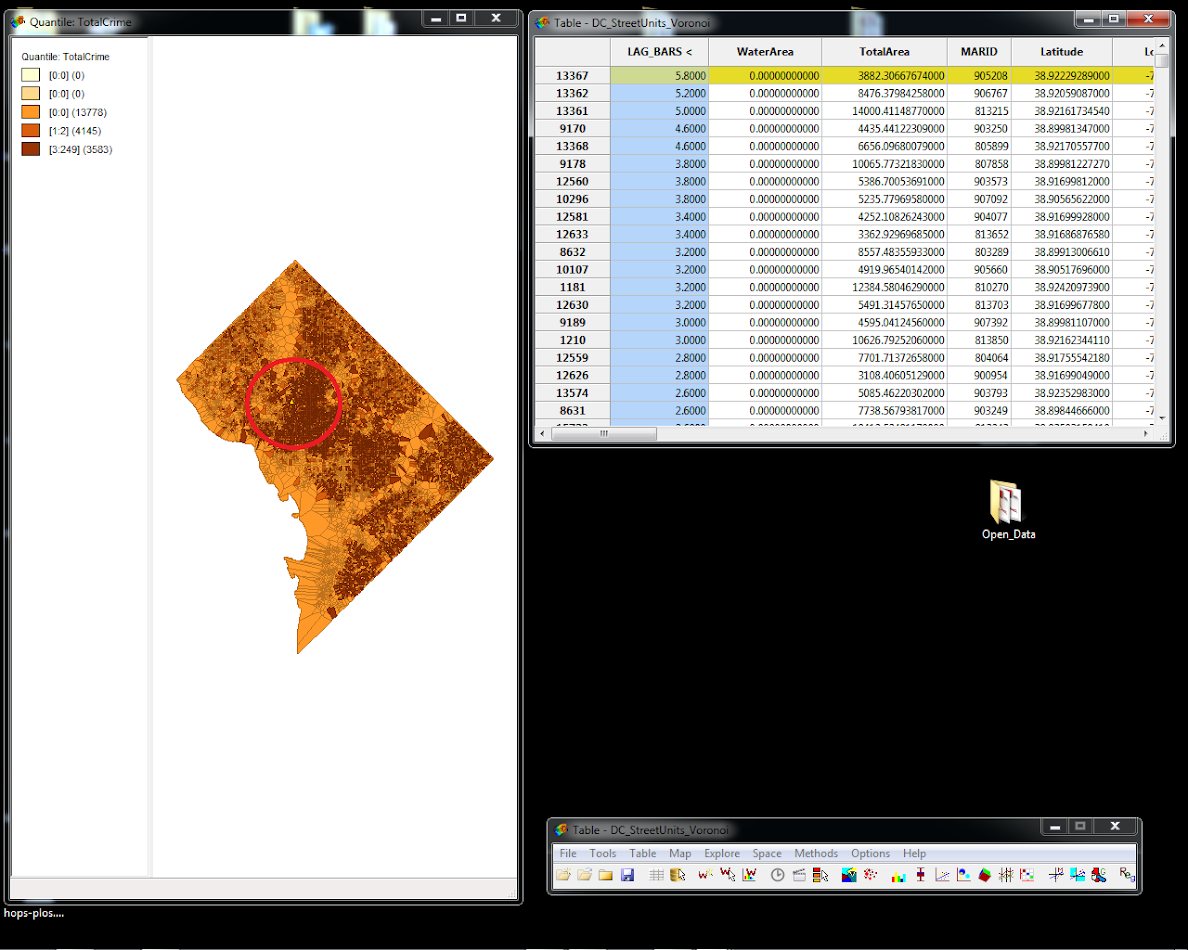
Task: Select table row header 13367
Action: pyautogui.click(x=572, y=76)
